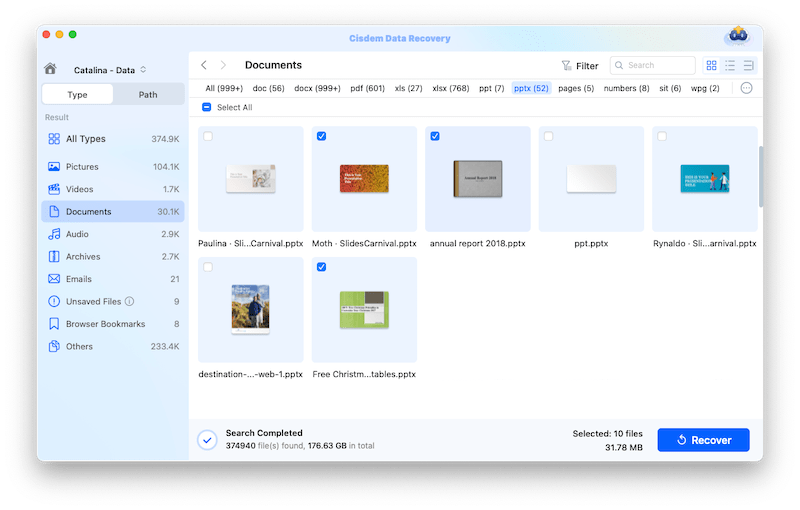Uncheck the Free Christmas tables.pptx checkbox
800x510 pixels.
click(321, 267)
